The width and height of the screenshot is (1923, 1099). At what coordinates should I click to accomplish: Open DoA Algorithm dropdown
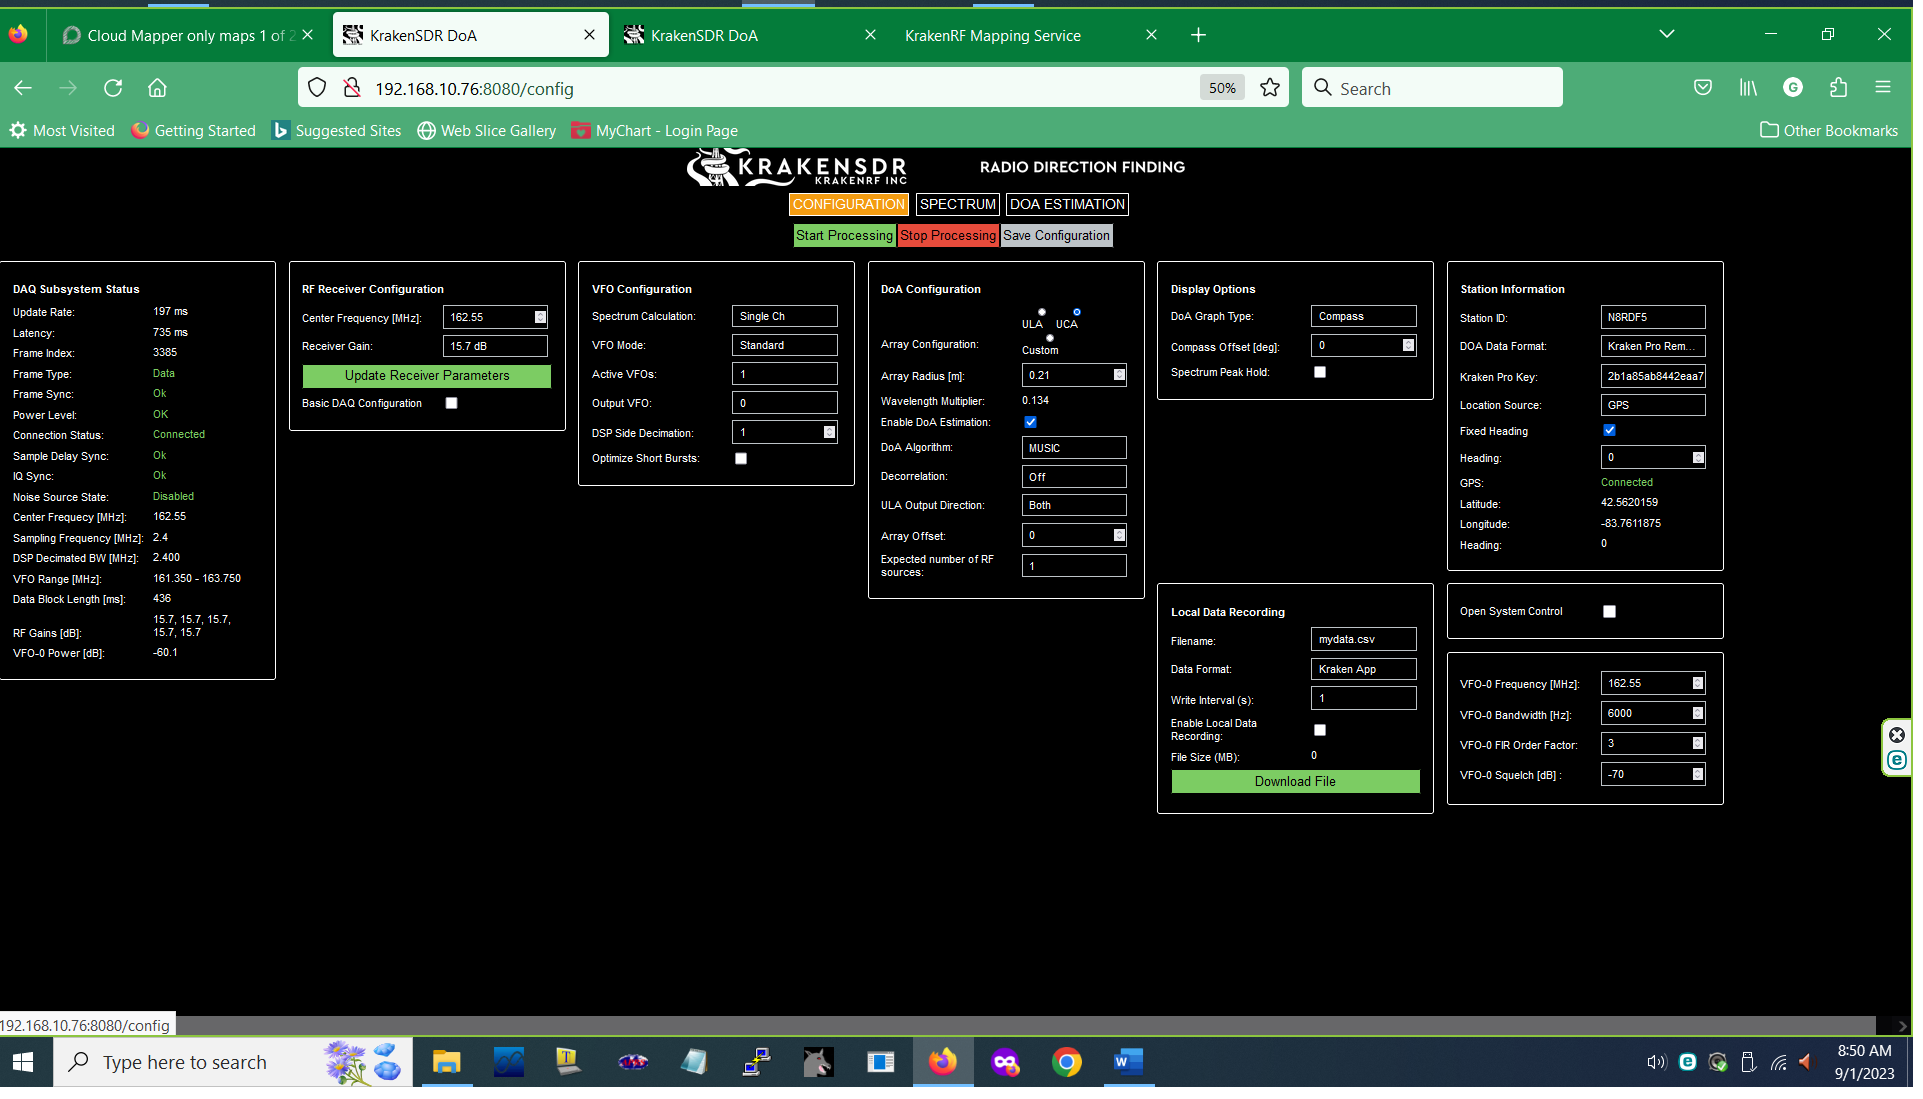click(x=1074, y=449)
